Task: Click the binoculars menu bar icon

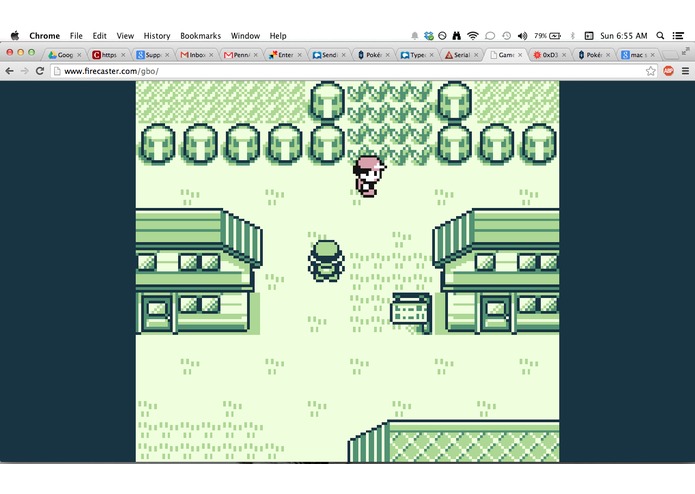Action: [x=457, y=36]
